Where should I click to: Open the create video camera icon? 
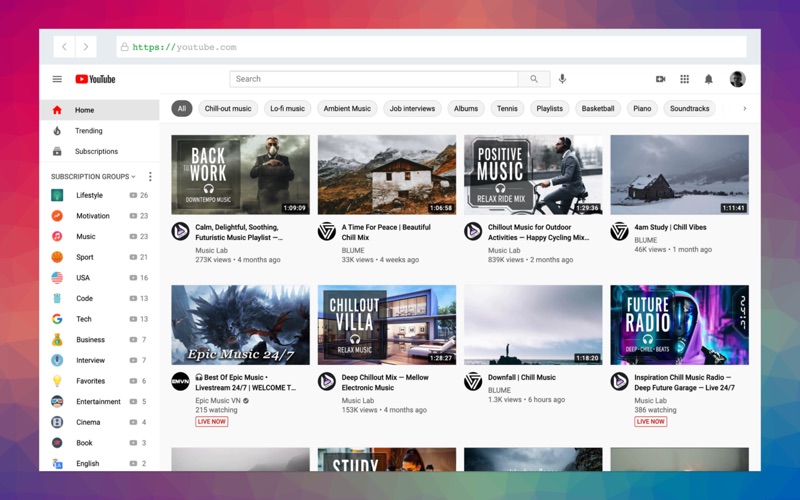(x=661, y=79)
